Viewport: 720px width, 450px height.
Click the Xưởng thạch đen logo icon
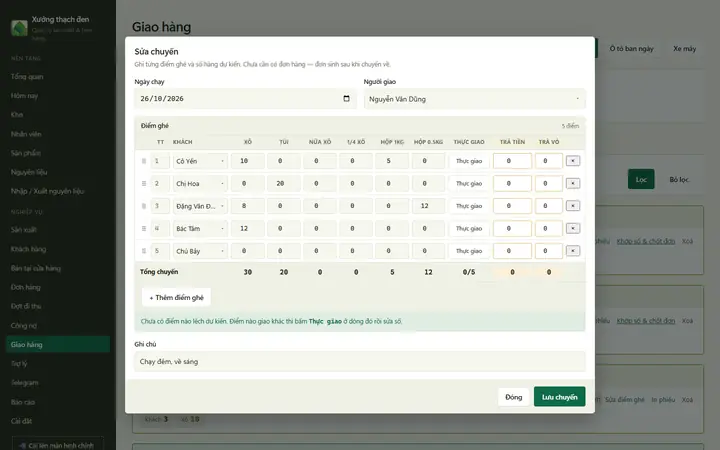click(19, 28)
